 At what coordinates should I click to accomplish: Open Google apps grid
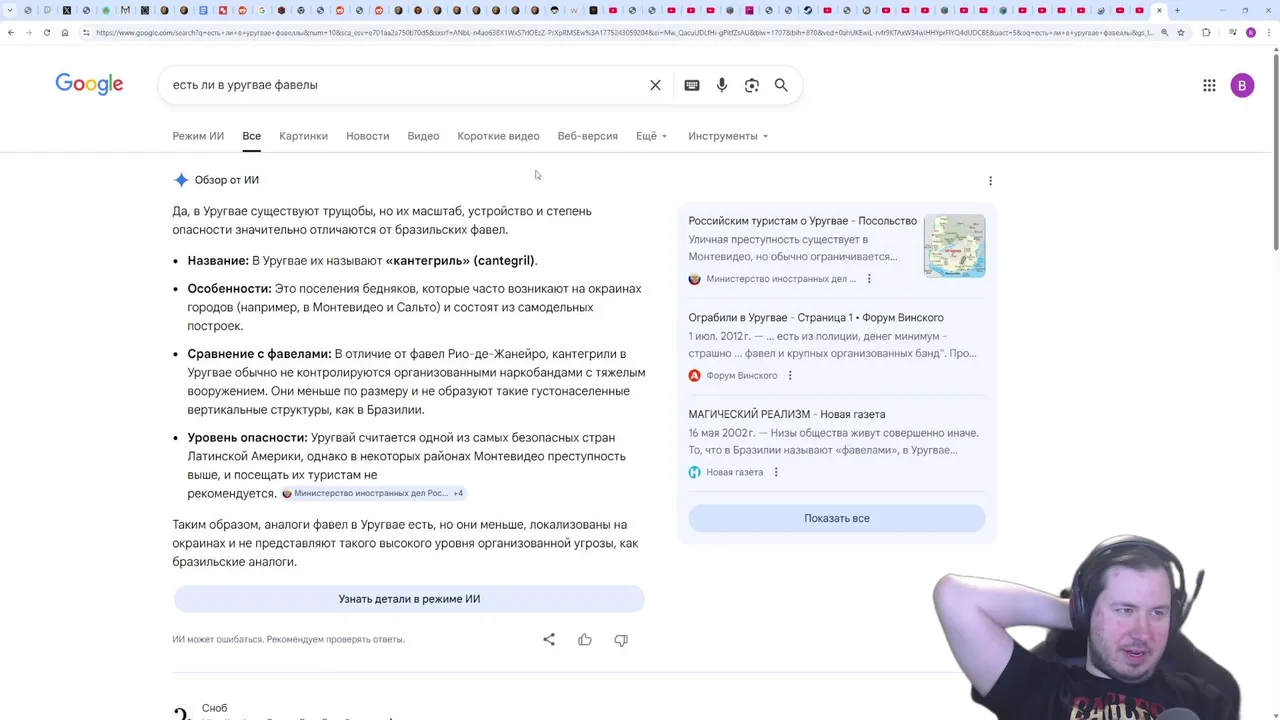pos(1209,85)
